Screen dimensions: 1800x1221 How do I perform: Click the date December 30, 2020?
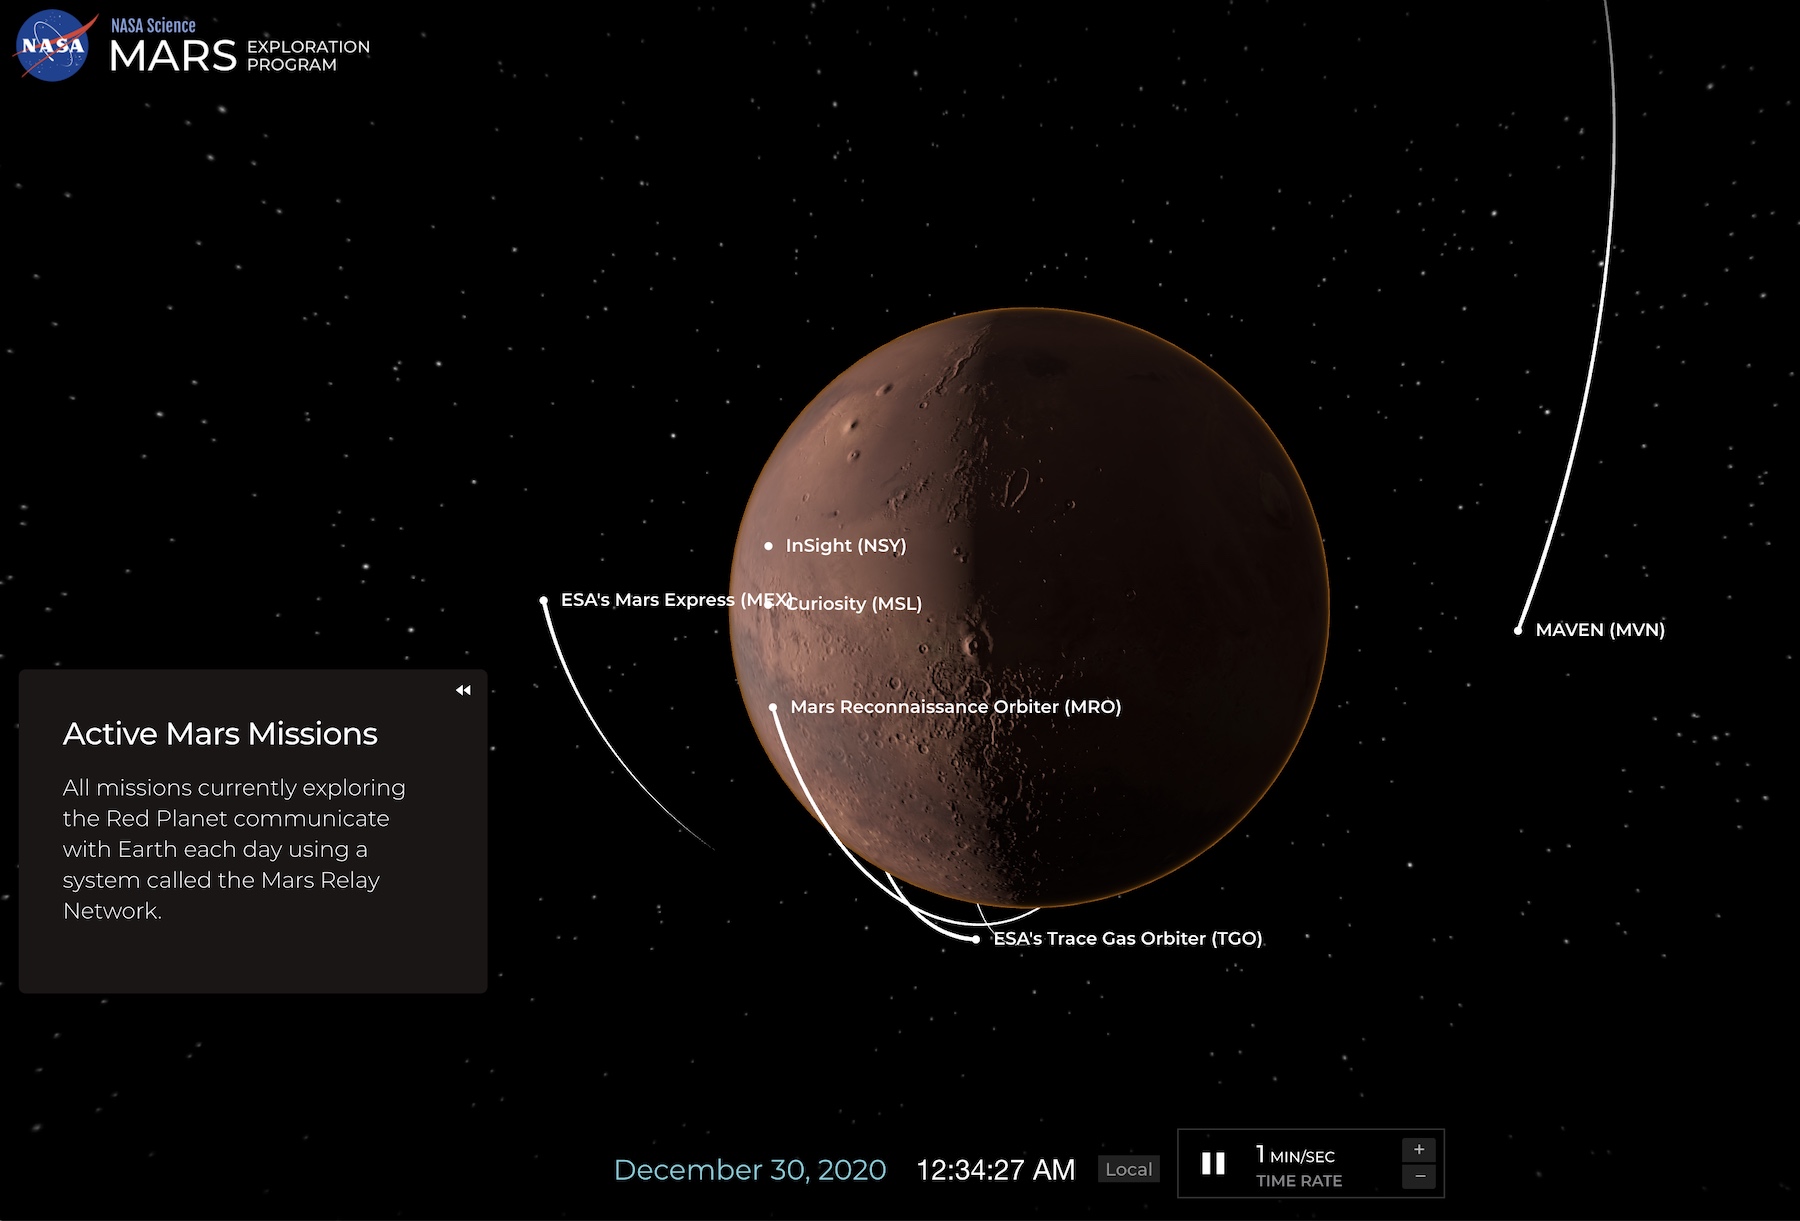pos(751,1169)
